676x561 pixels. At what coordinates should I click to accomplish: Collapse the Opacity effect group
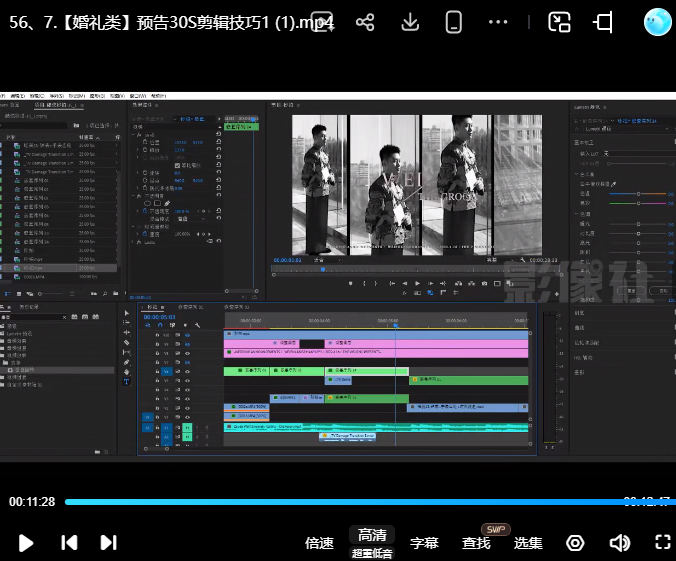click(133, 196)
